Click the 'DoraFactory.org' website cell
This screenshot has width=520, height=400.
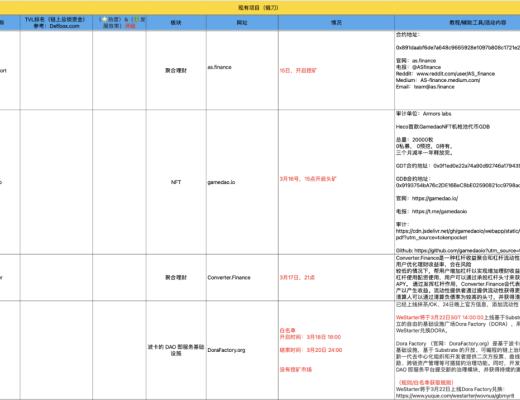pyautogui.click(x=242, y=350)
